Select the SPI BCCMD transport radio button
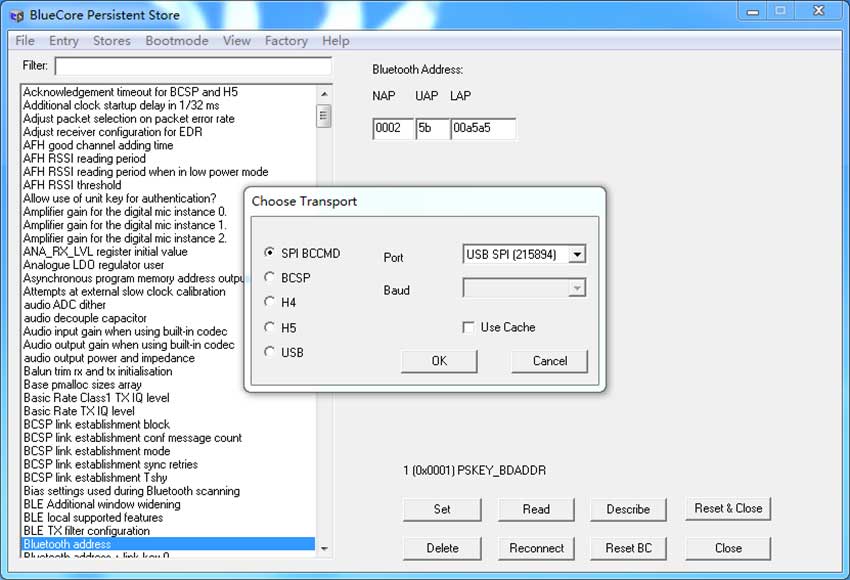850x580 pixels. pyautogui.click(x=269, y=253)
